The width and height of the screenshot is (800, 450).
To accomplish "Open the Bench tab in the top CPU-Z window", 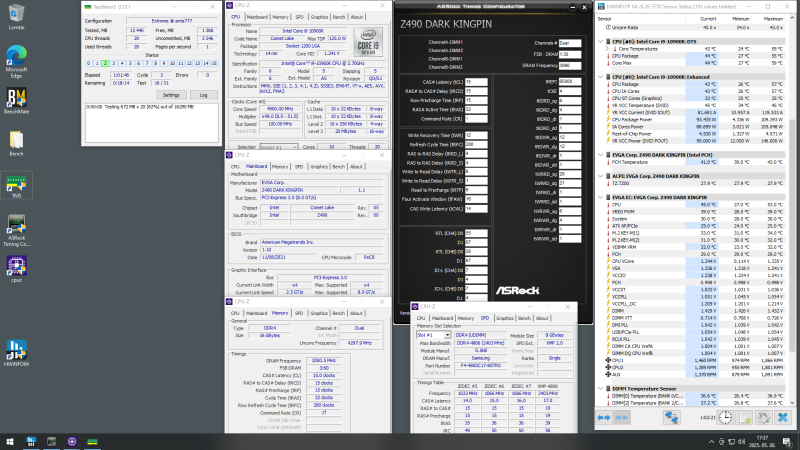I will pyautogui.click(x=339, y=17).
